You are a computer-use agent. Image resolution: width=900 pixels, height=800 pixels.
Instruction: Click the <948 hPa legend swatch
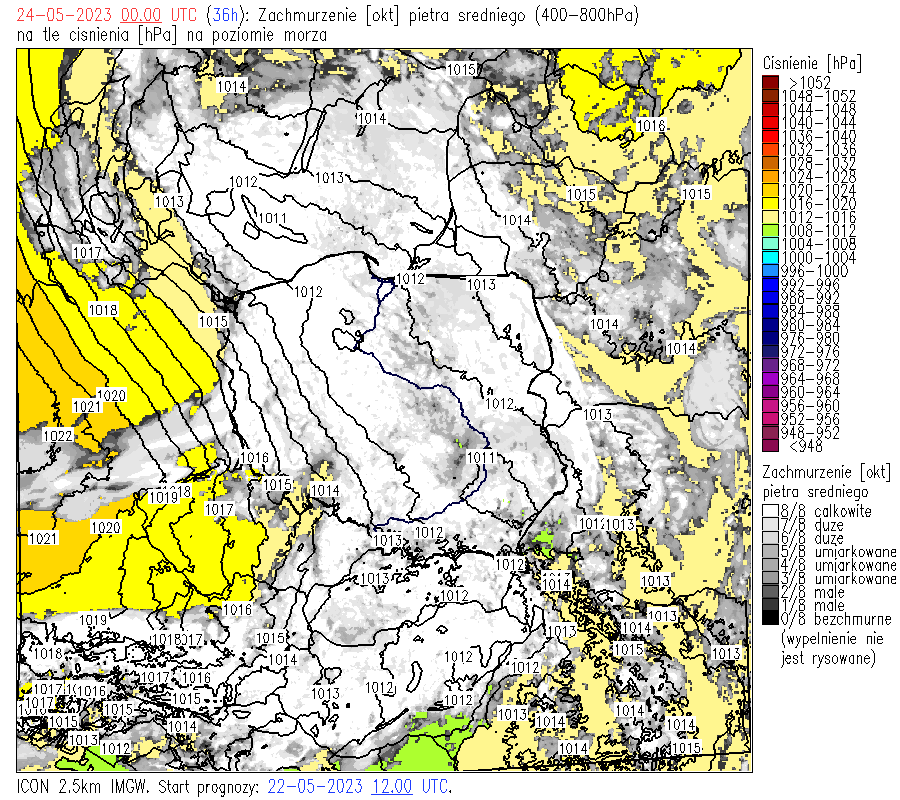coord(770,446)
